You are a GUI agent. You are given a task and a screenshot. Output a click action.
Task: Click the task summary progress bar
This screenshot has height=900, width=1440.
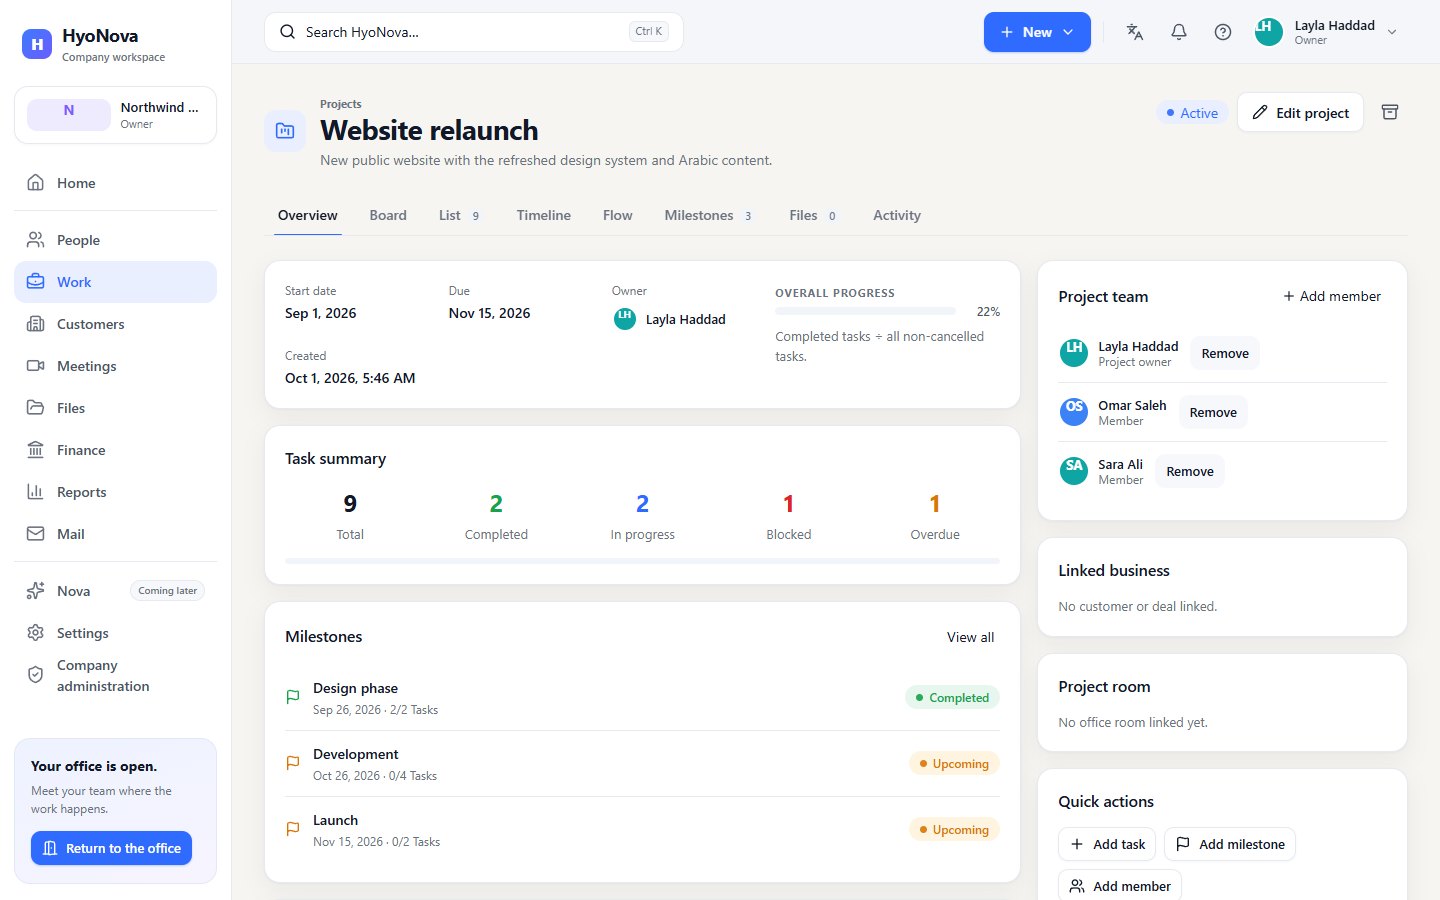pos(642,561)
